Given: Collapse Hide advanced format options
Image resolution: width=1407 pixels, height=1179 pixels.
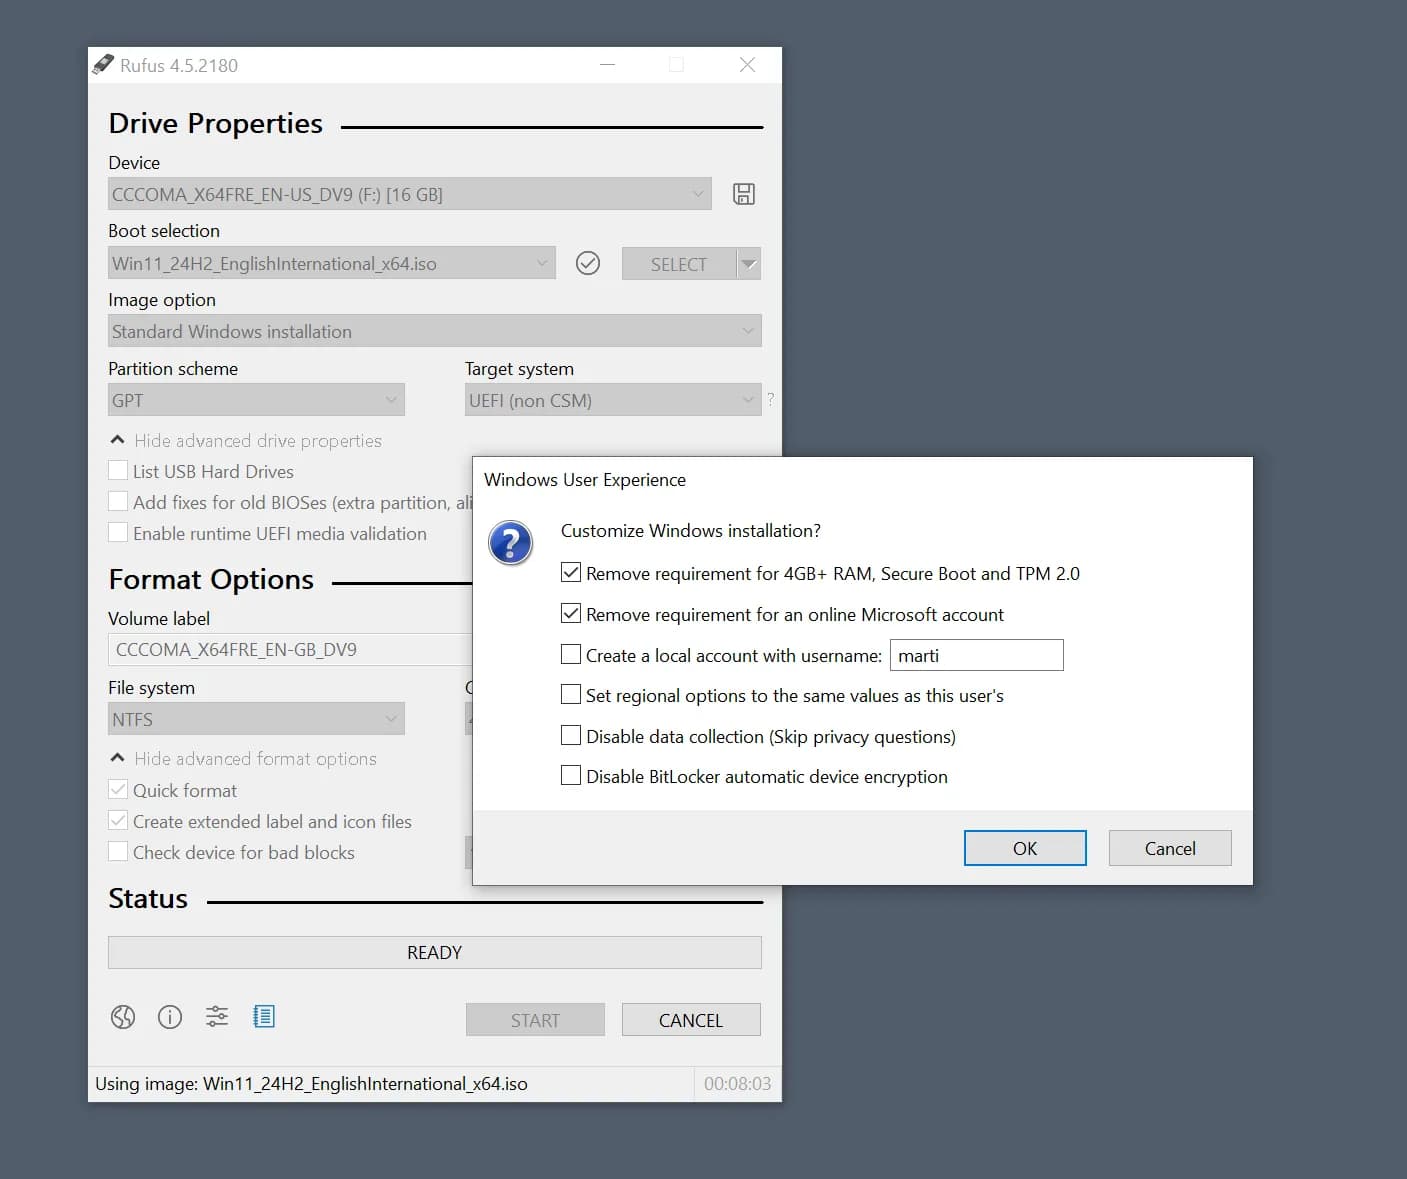Looking at the screenshot, I should (243, 759).
